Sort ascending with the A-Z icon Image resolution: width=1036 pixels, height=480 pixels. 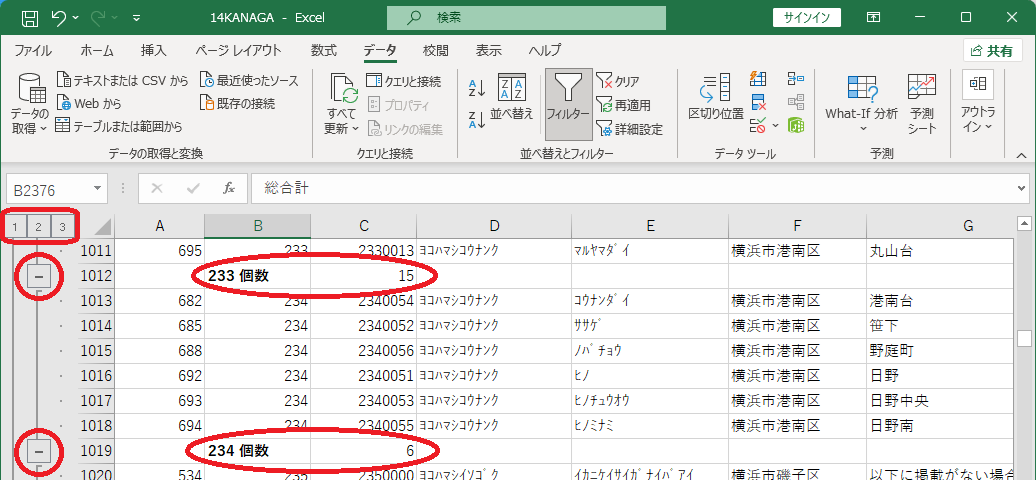pyautogui.click(x=477, y=87)
